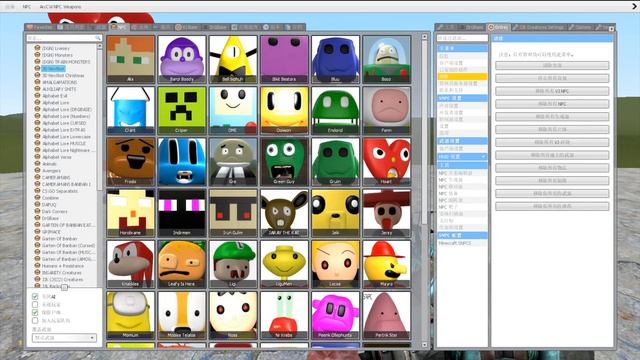Open the left DrGBase spawn tab
640x360 pixels.
pyautogui.click(x=215, y=27)
